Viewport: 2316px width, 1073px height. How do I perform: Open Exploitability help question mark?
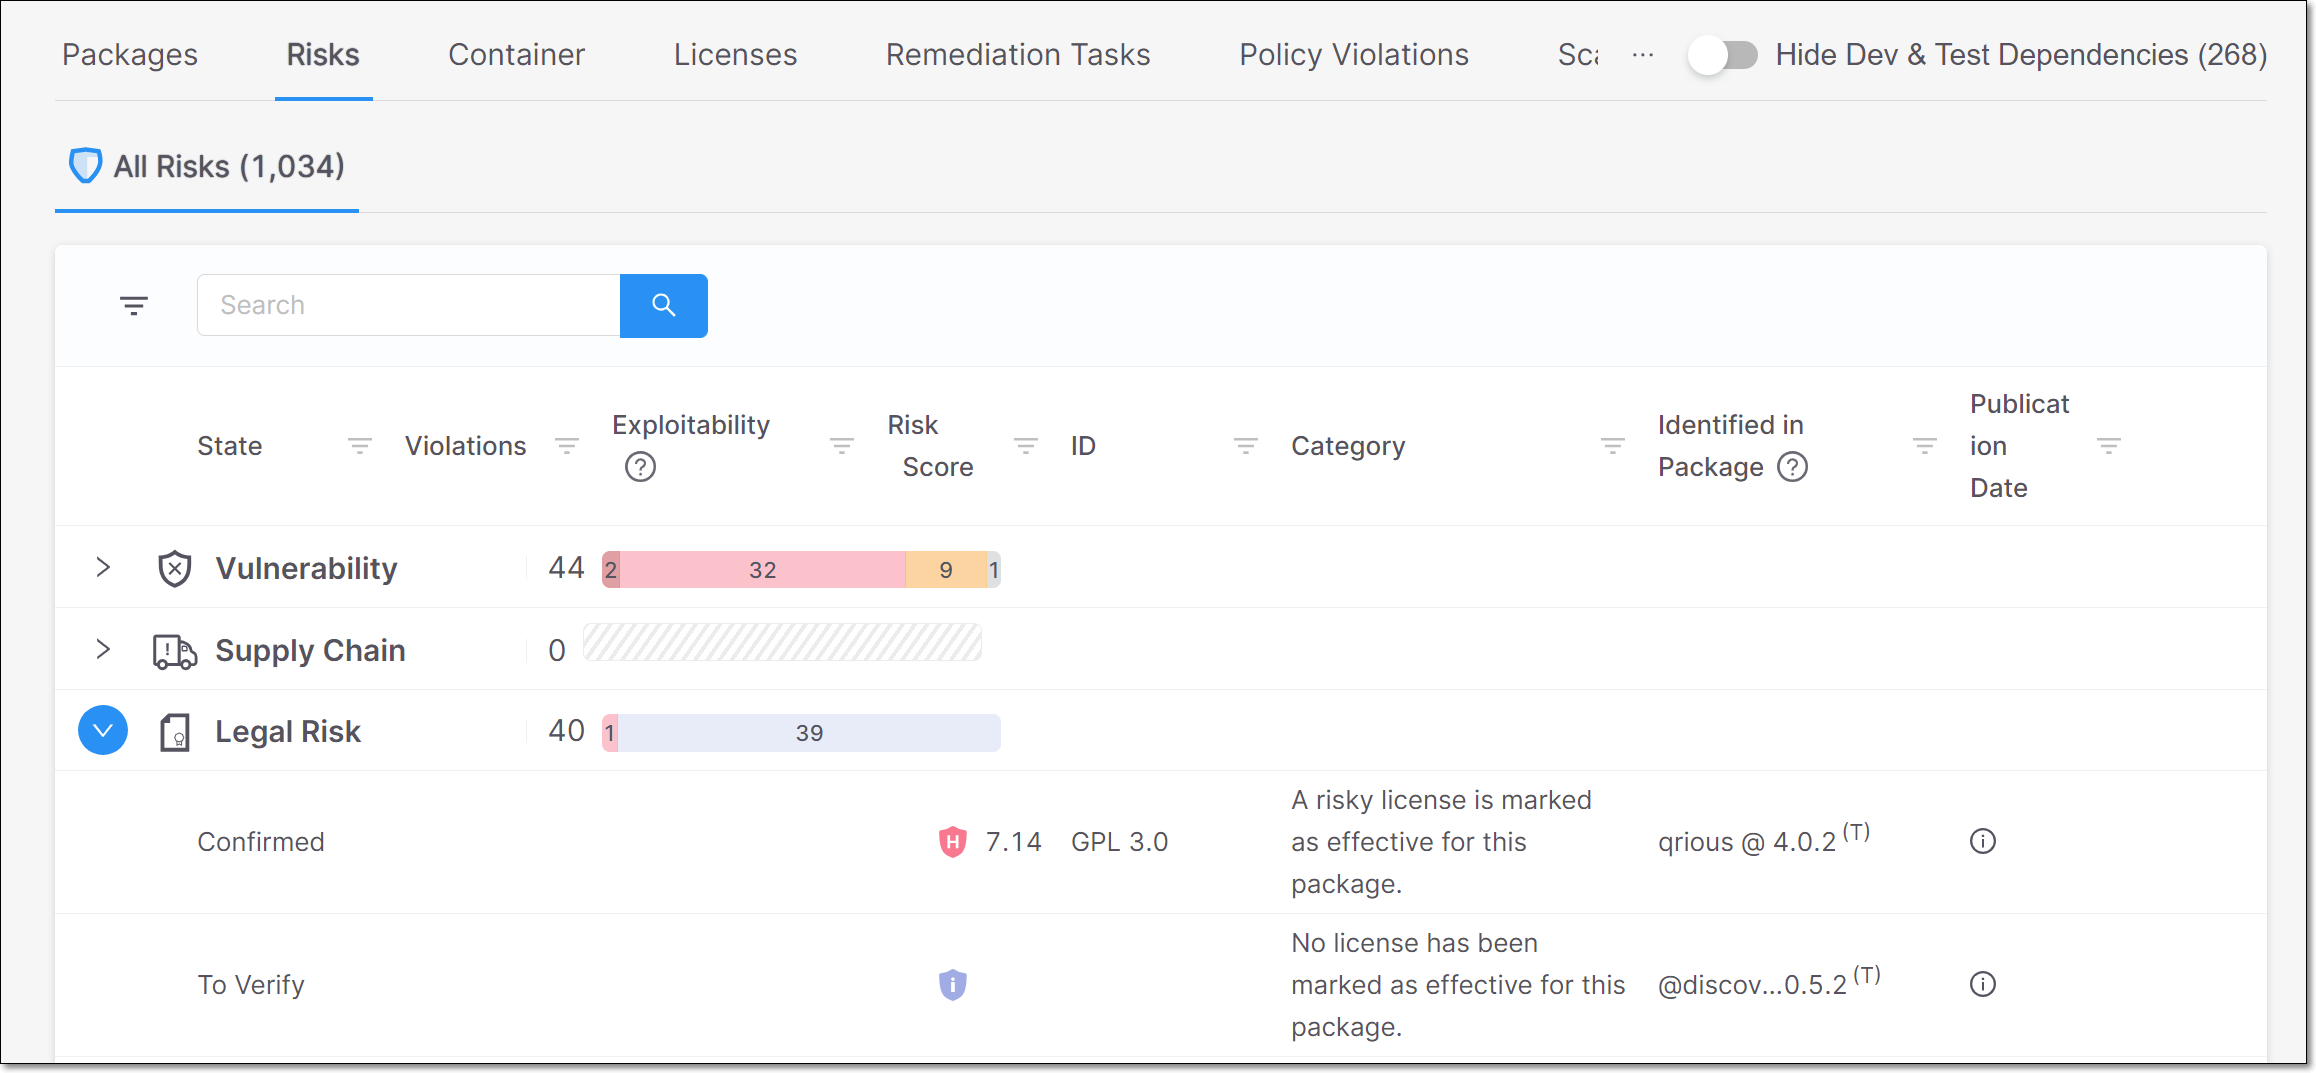pyautogui.click(x=640, y=467)
